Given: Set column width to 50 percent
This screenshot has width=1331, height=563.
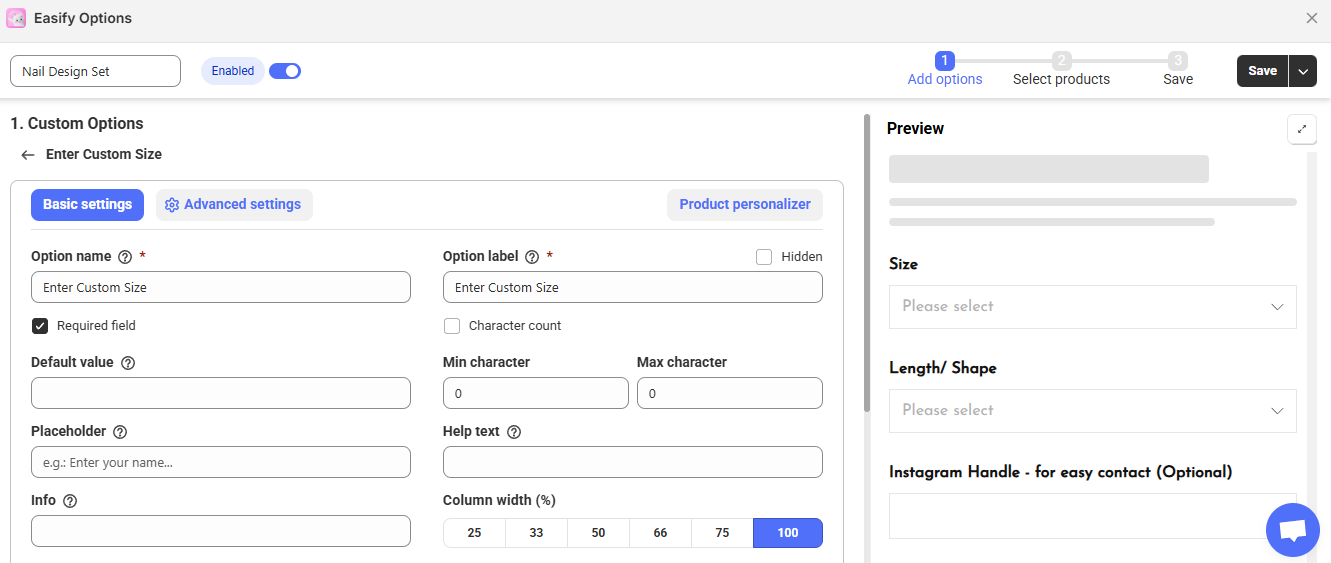Looking at the screenshot, I should pos(598,533).
